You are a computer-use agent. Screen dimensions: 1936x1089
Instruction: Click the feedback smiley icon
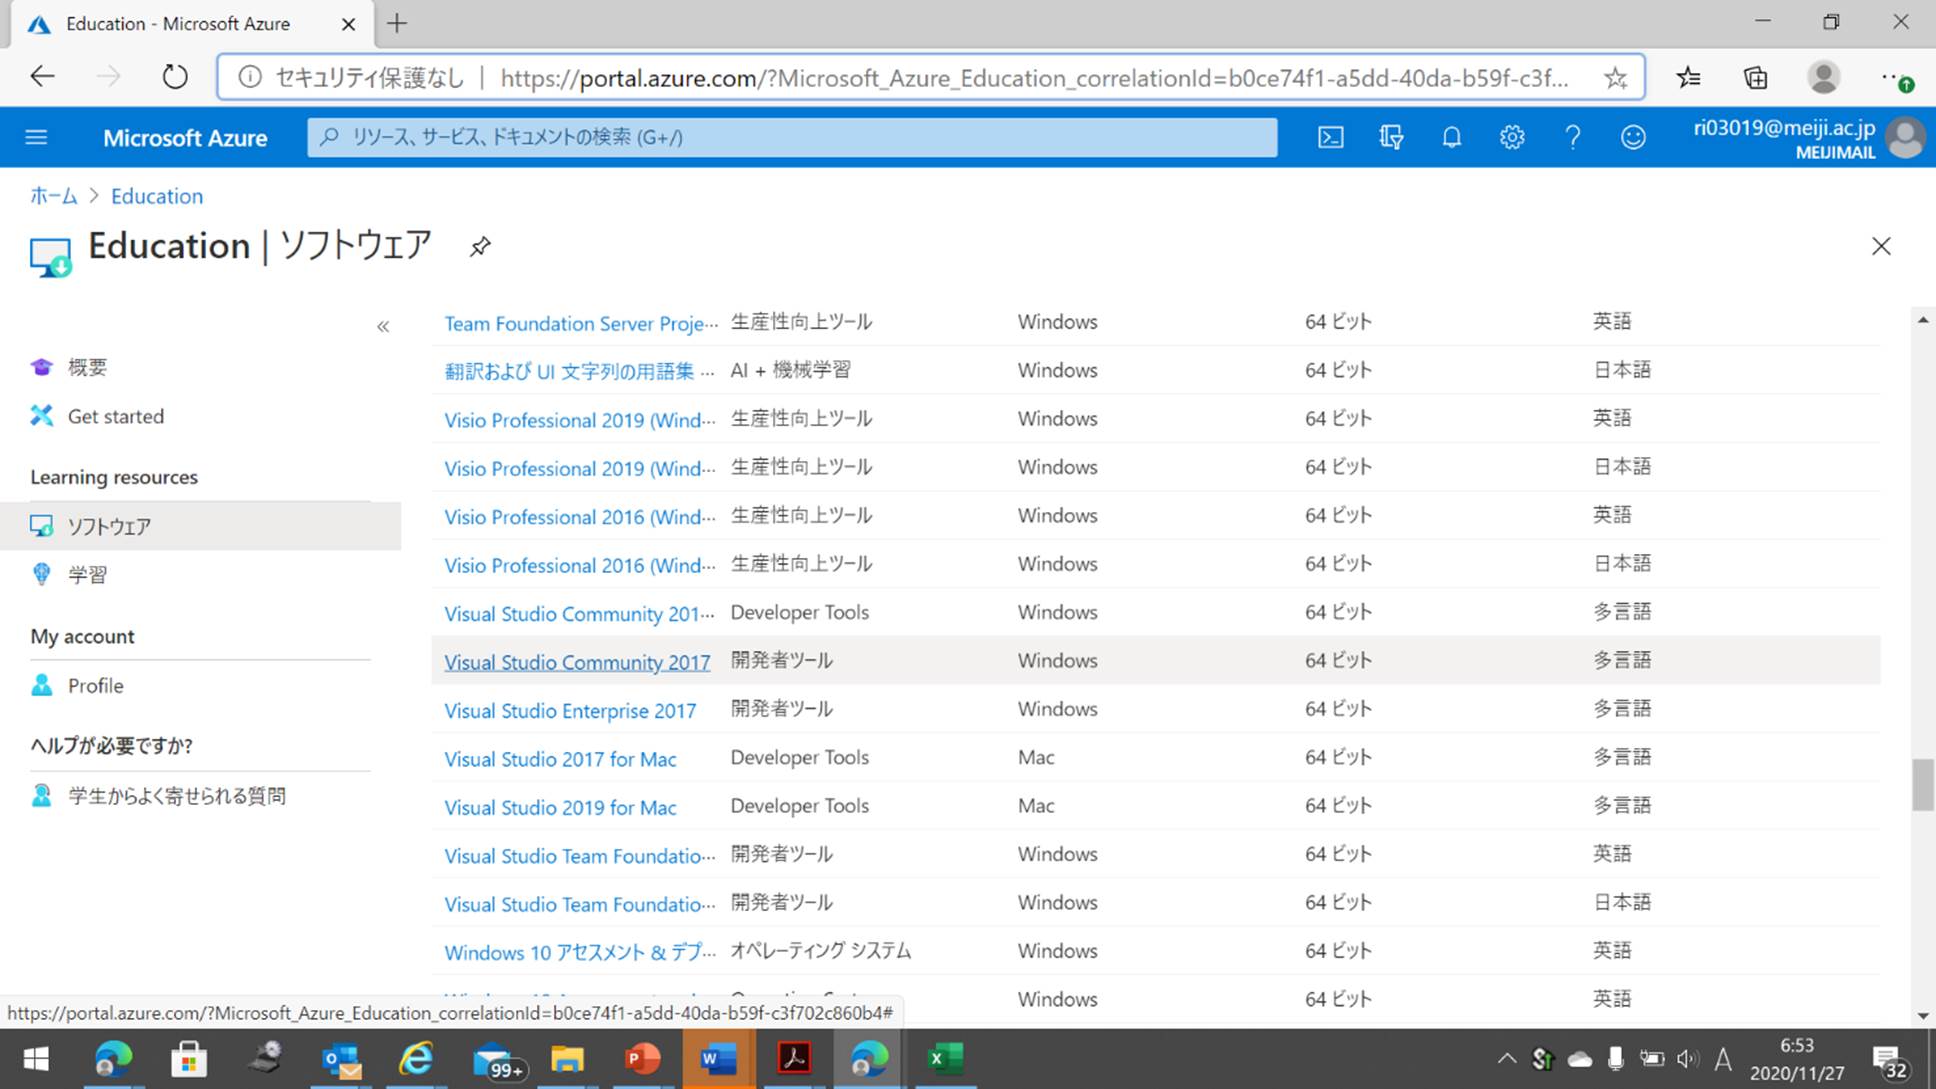[x=1633, y=137]
